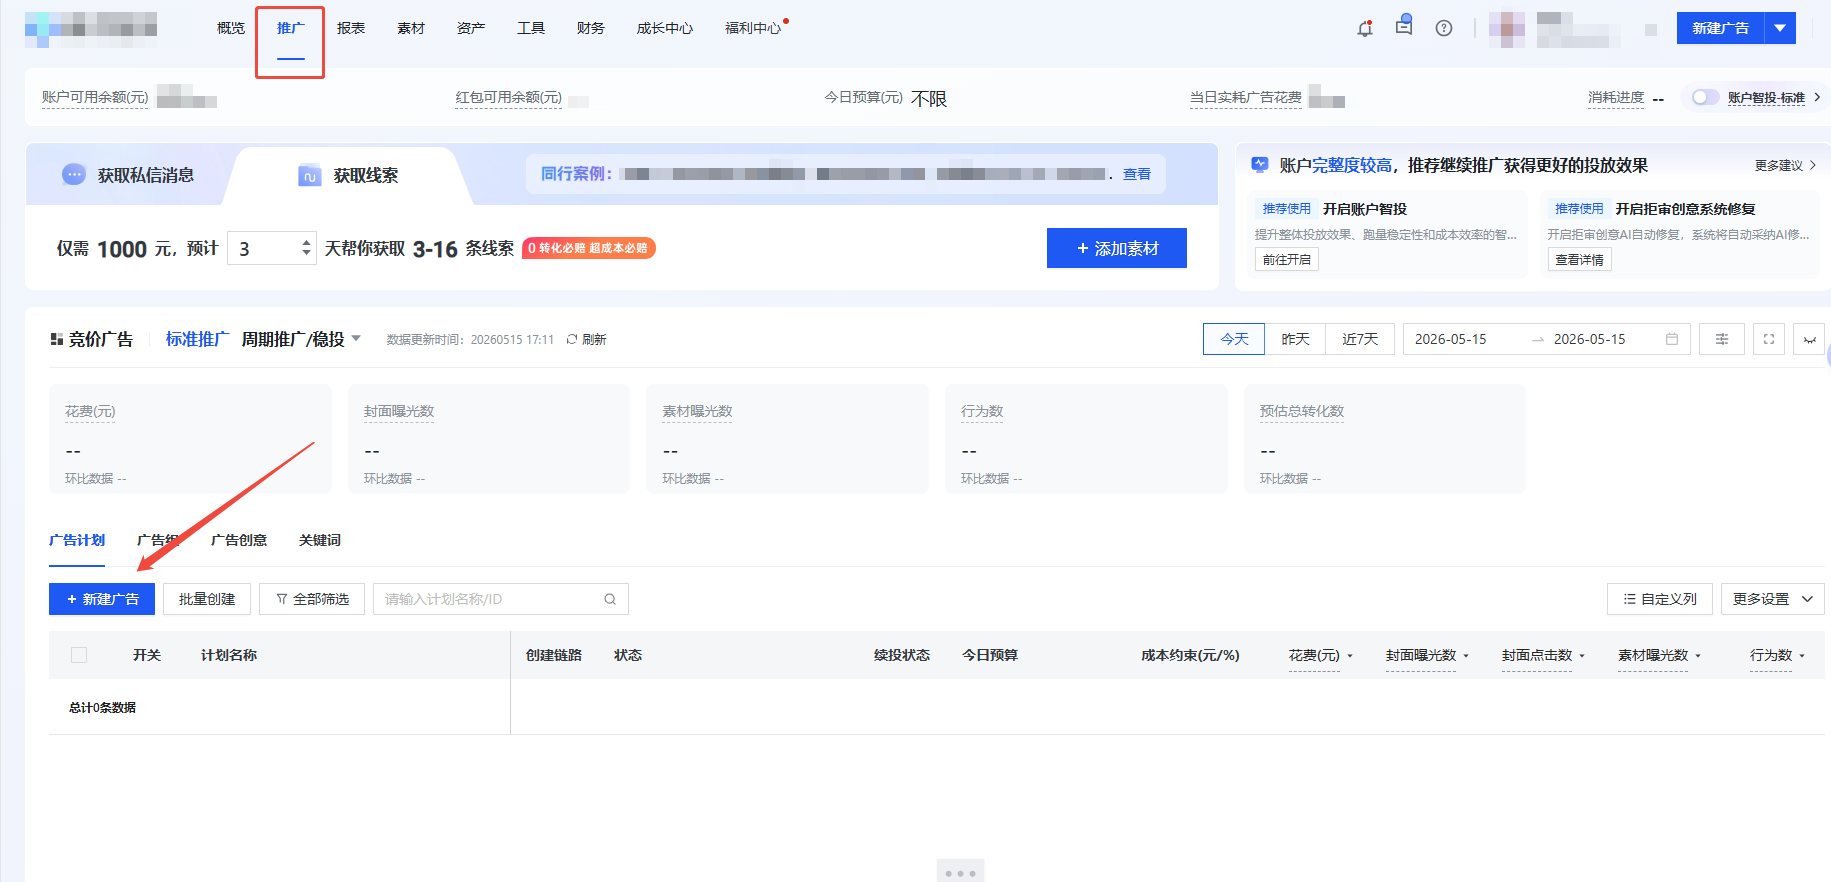Click the help question mark icon

1444,28
